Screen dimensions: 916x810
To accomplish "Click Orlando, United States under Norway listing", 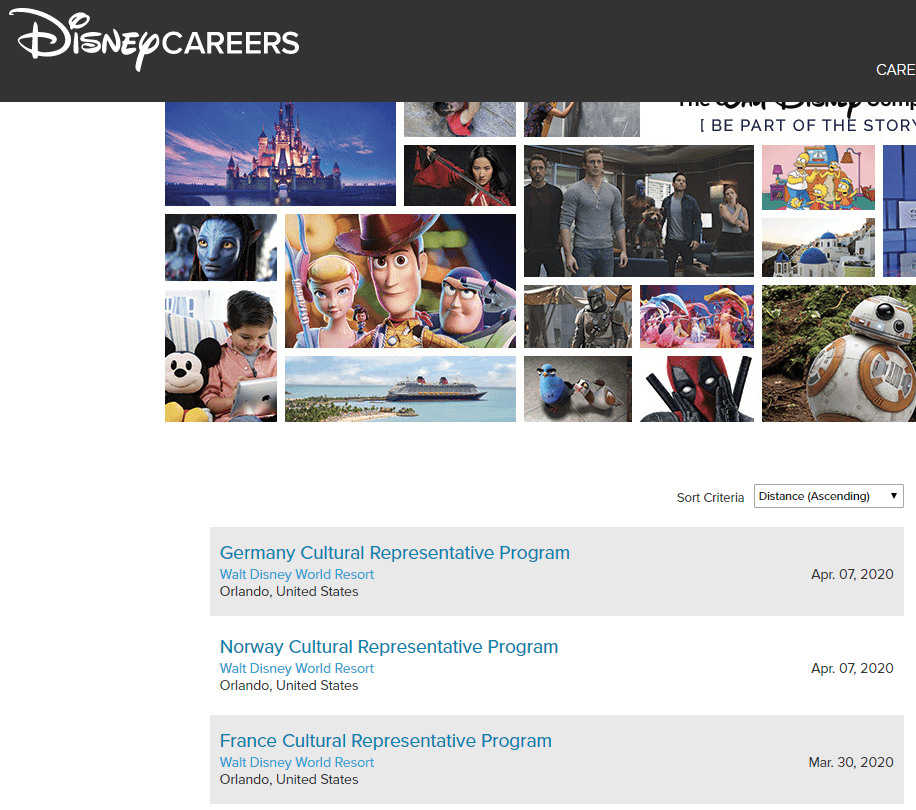I will pyautogui.click(x=289, y=685).
